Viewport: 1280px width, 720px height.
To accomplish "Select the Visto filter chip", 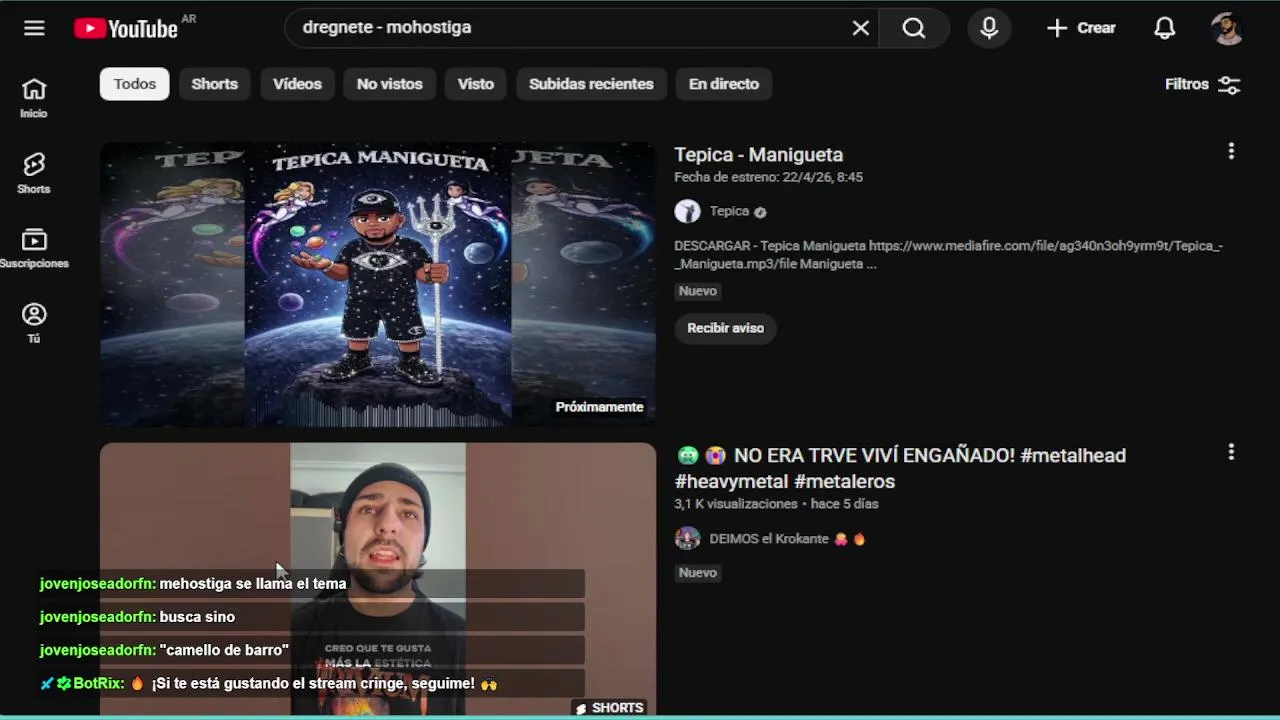I will pyautogui.click(x=476, y=84).
